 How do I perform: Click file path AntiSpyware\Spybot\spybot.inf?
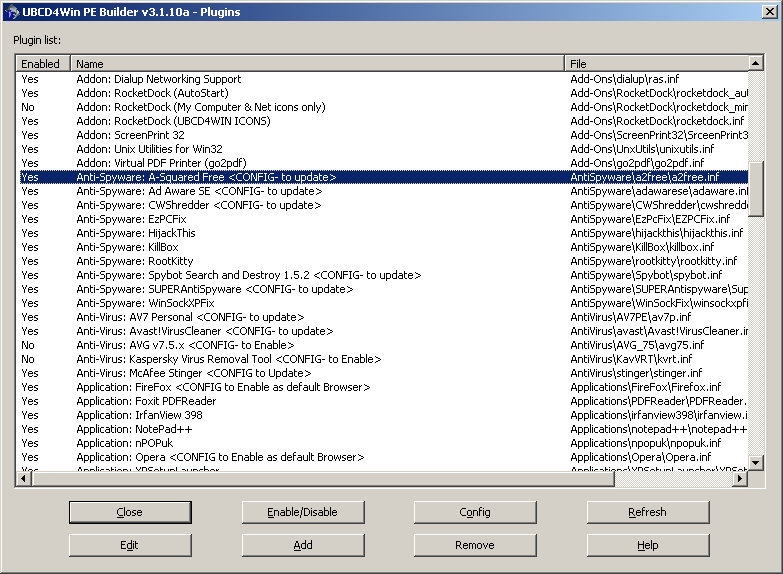[x=646, y=275]
